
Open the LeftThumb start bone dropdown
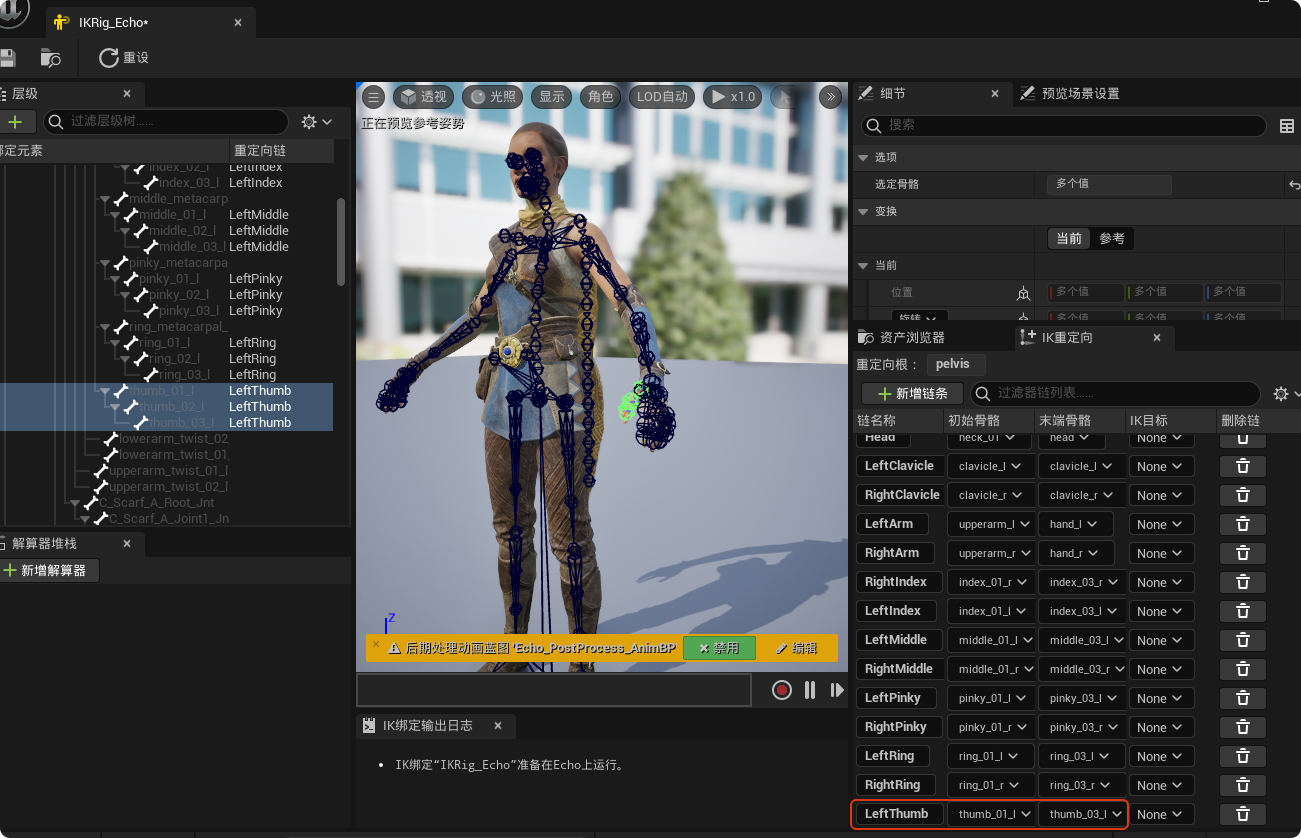pyautogui.click(x=991, y=814)
